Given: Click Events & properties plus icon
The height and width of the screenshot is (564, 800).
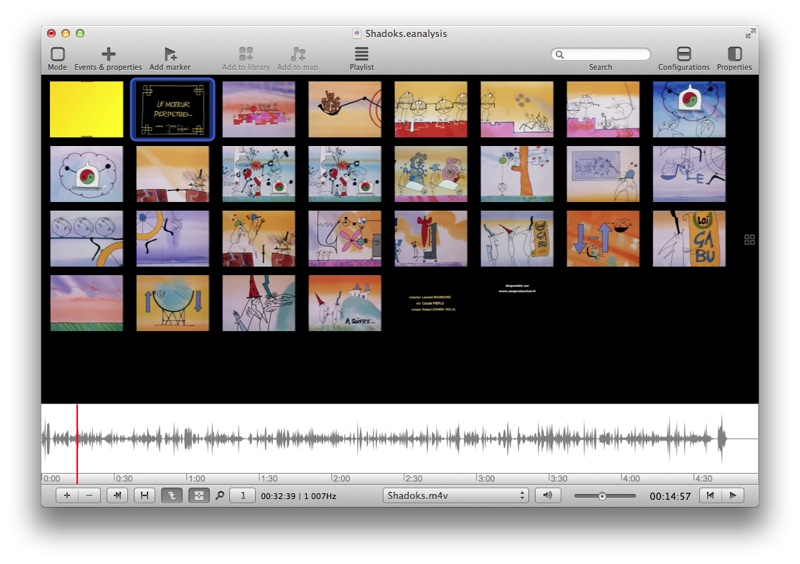Looking at the screenshot, I should [x=108, y=54].
